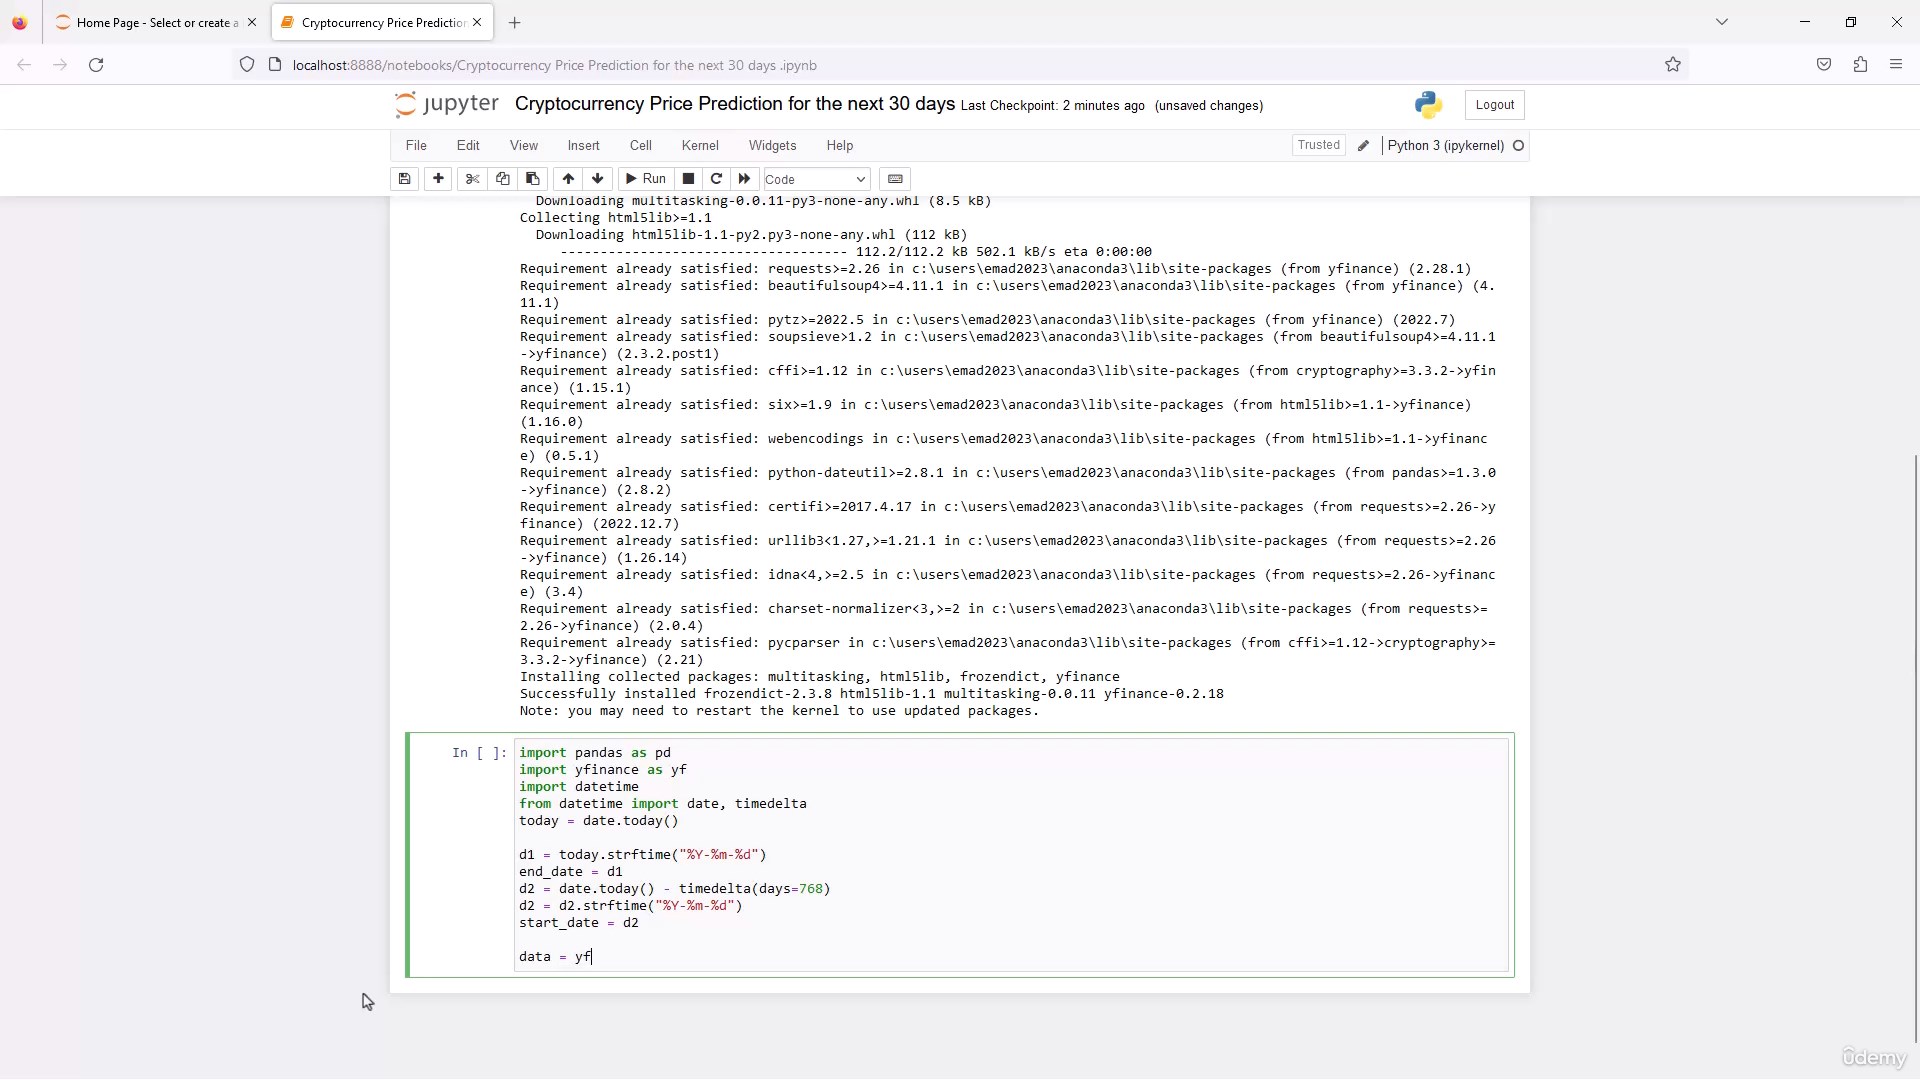The width and height of the screenshot is (1920, 1080).
Task: Cut selected cells with the scissors icon
Action: pos(473,179)
